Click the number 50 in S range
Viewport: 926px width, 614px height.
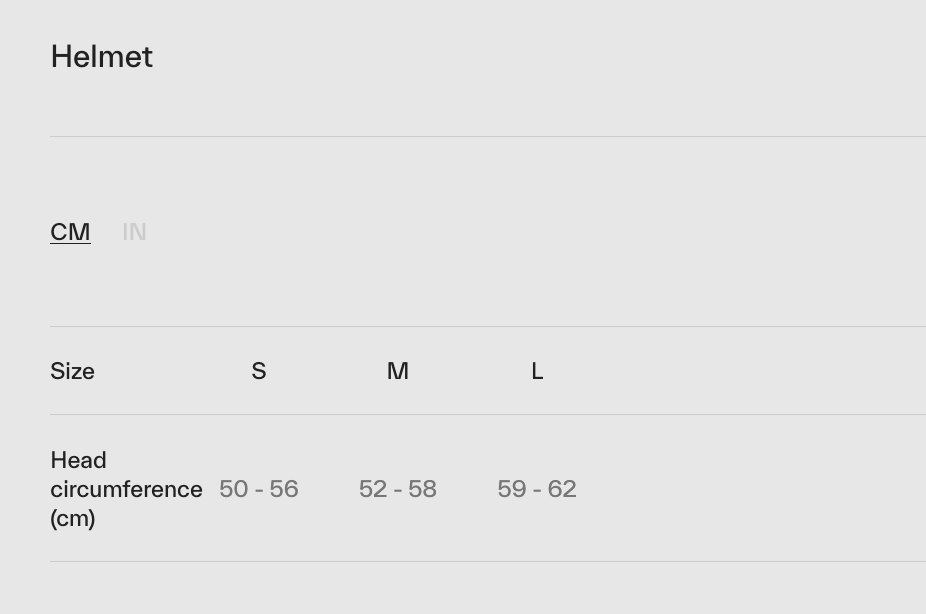point(233,489)
